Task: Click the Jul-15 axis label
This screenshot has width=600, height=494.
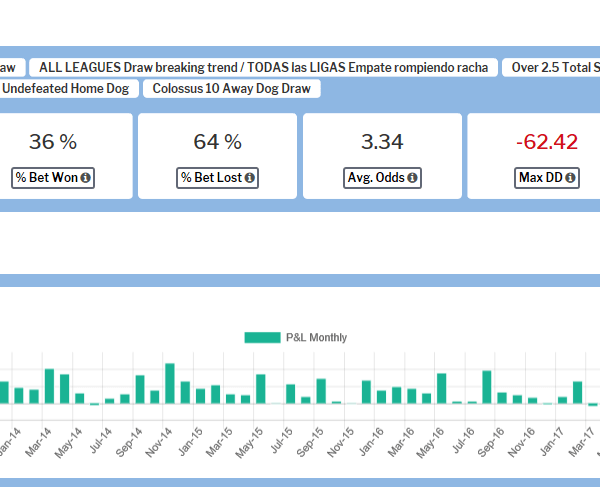Action: pyautogui.click(x=282, y=440)
